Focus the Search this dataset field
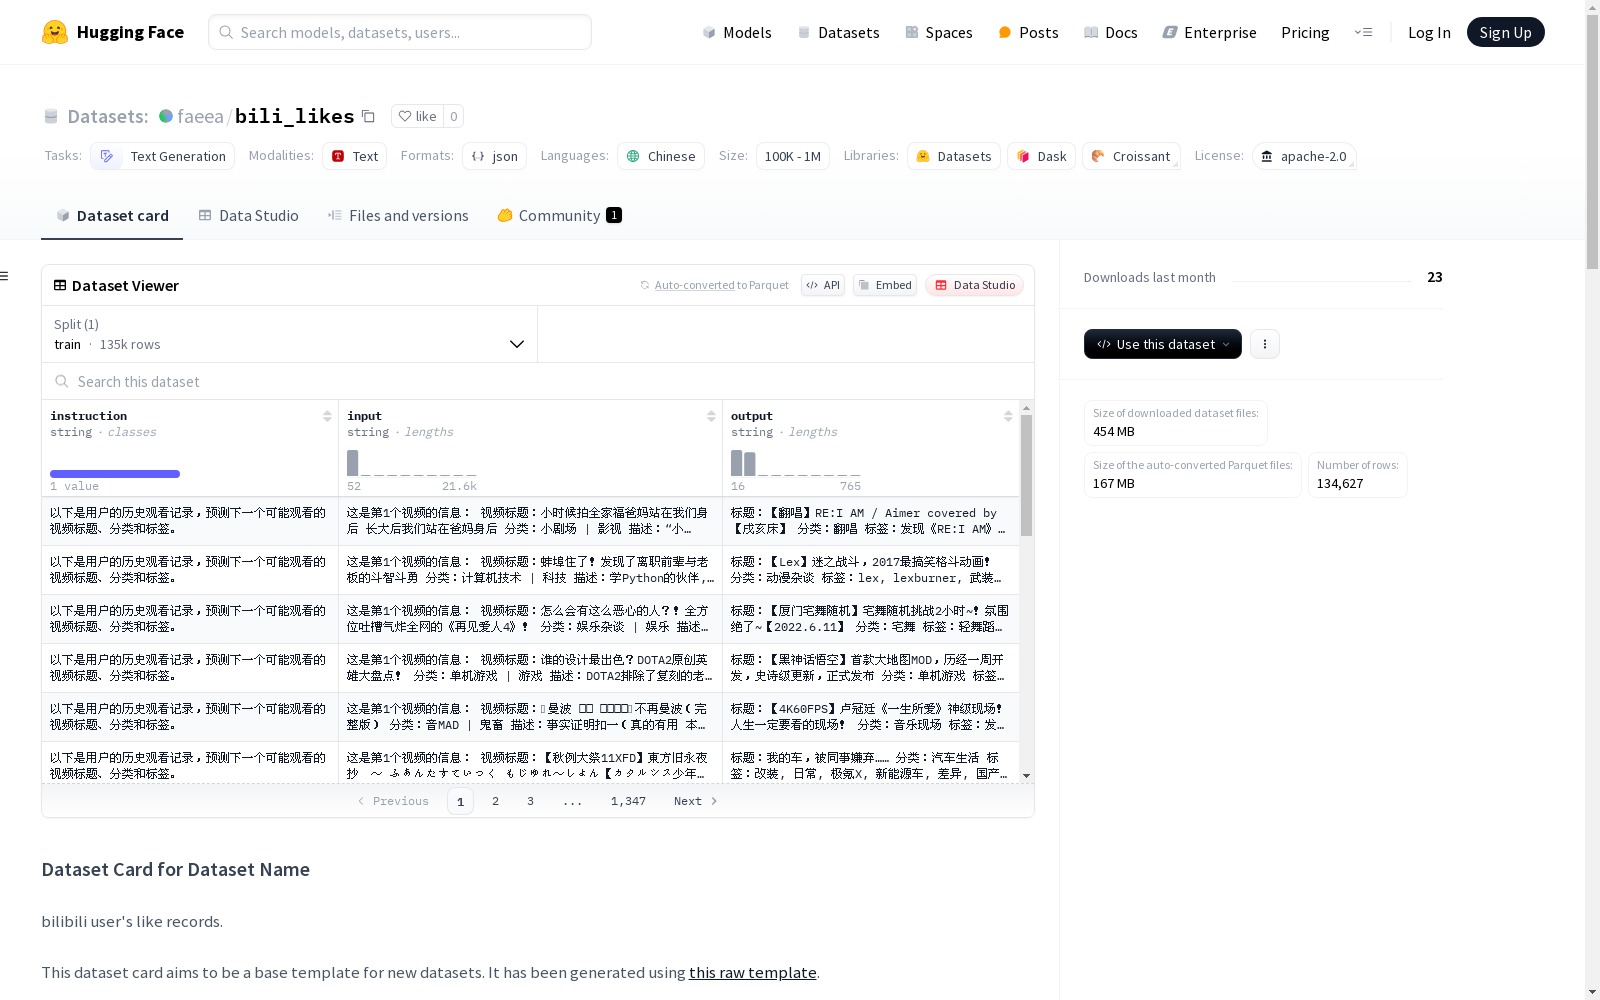 [538, 381]
